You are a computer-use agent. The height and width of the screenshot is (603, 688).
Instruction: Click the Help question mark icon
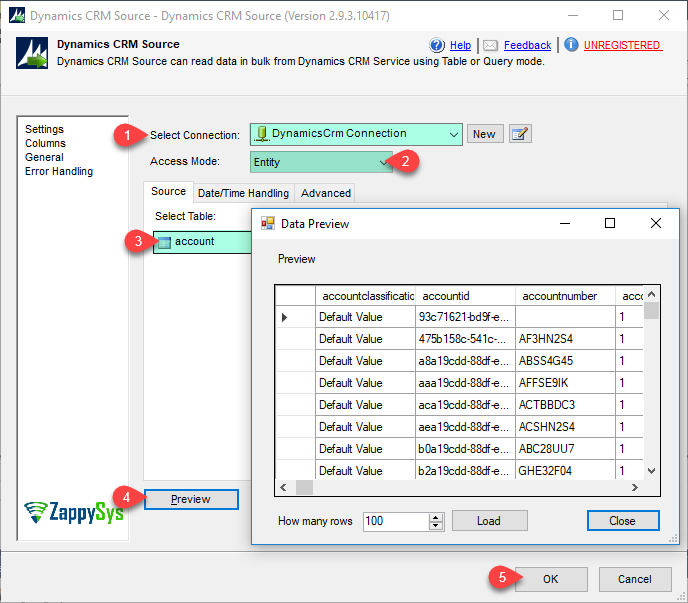(x=437, y=45)
